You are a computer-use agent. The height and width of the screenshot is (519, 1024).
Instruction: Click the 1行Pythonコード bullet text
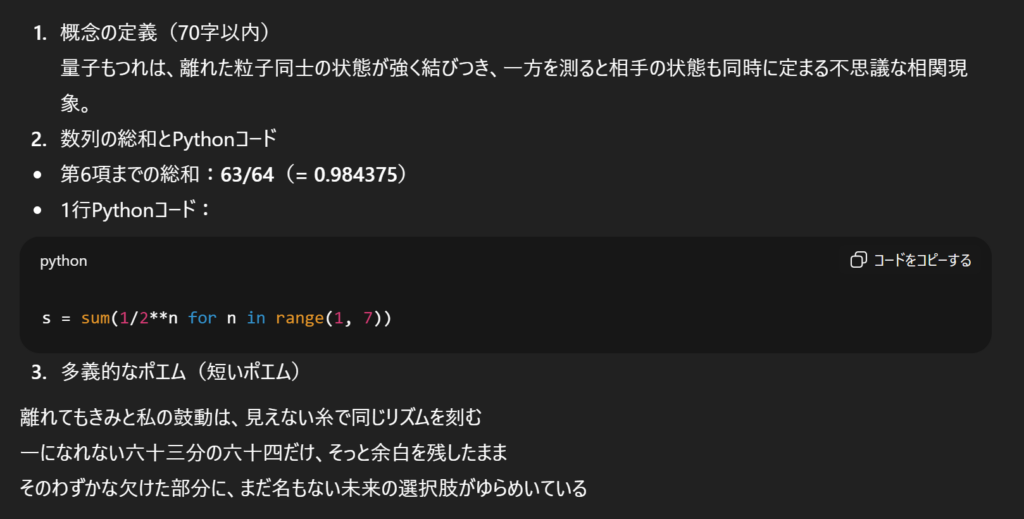click(x=134, y=210)
